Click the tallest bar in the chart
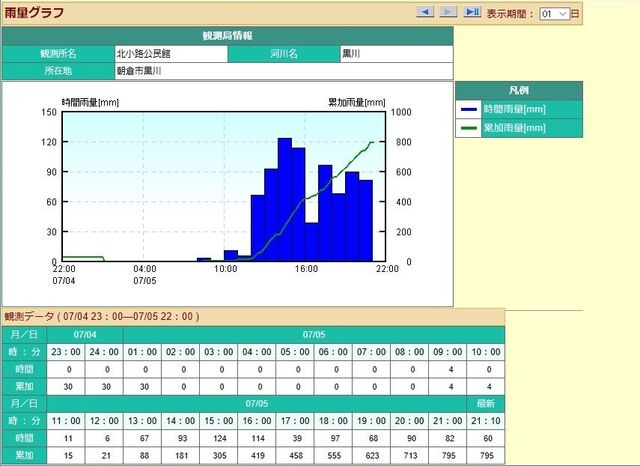640x466 pixels. coord(285,200)
